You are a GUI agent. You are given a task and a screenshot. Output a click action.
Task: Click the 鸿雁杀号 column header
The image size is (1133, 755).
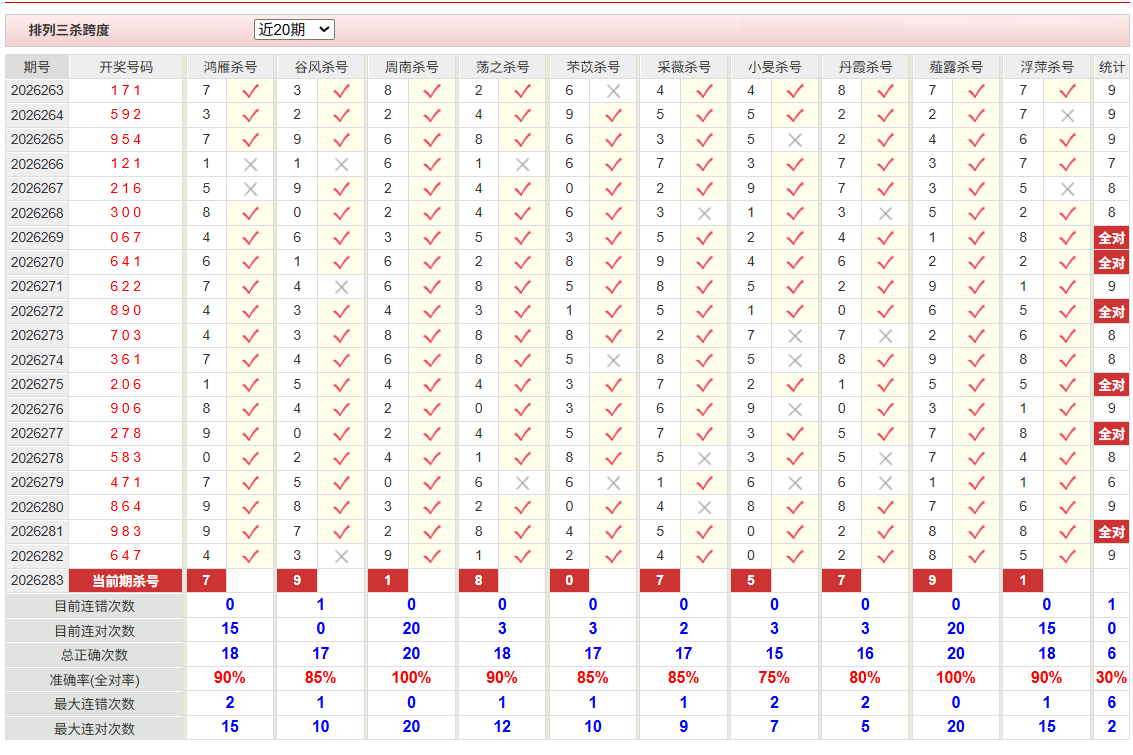point(230,67)
